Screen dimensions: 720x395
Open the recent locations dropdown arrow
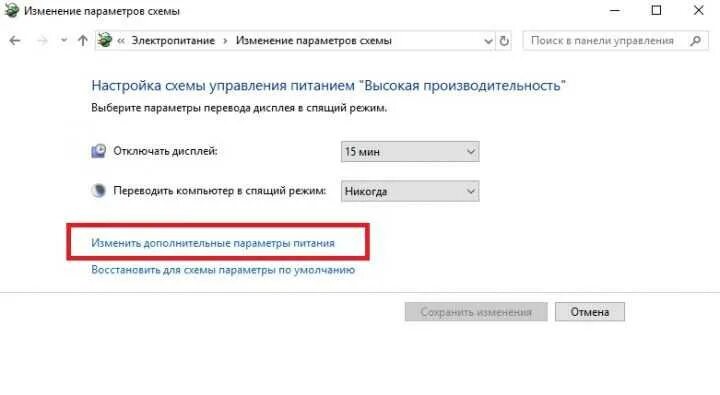coord(64,41)
